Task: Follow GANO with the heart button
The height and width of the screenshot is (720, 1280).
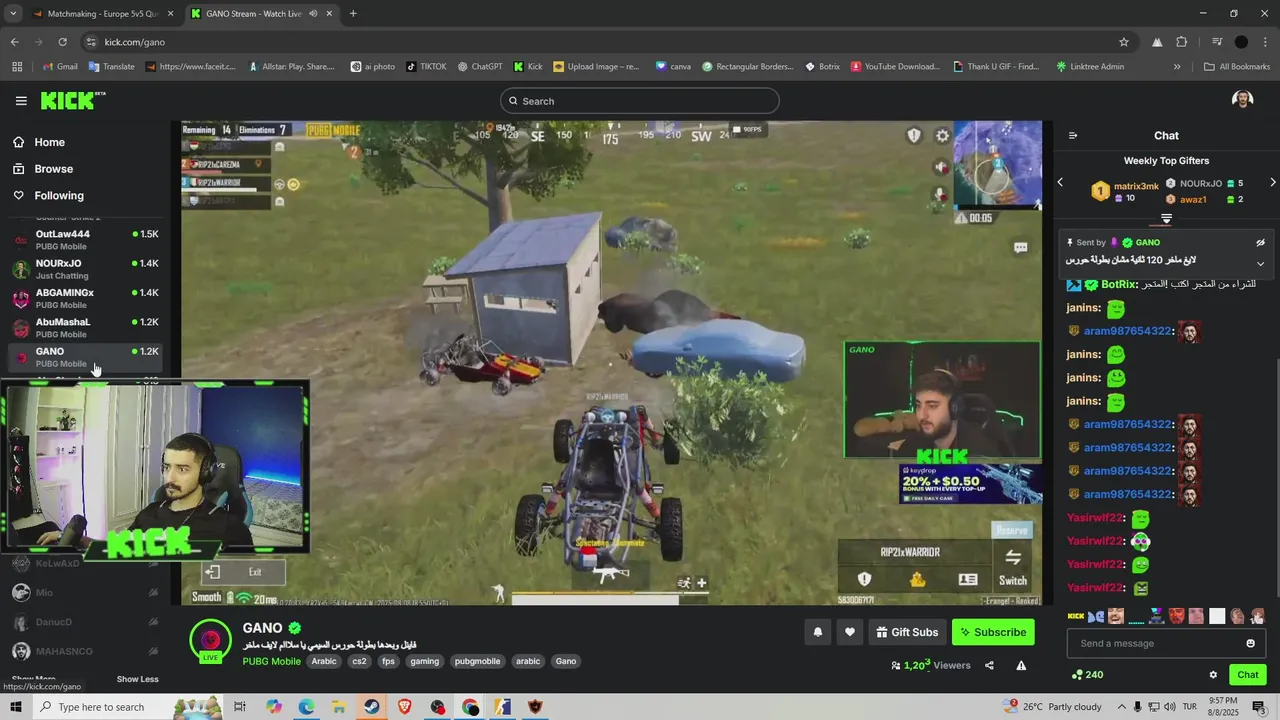Action: tap(850, 632)
